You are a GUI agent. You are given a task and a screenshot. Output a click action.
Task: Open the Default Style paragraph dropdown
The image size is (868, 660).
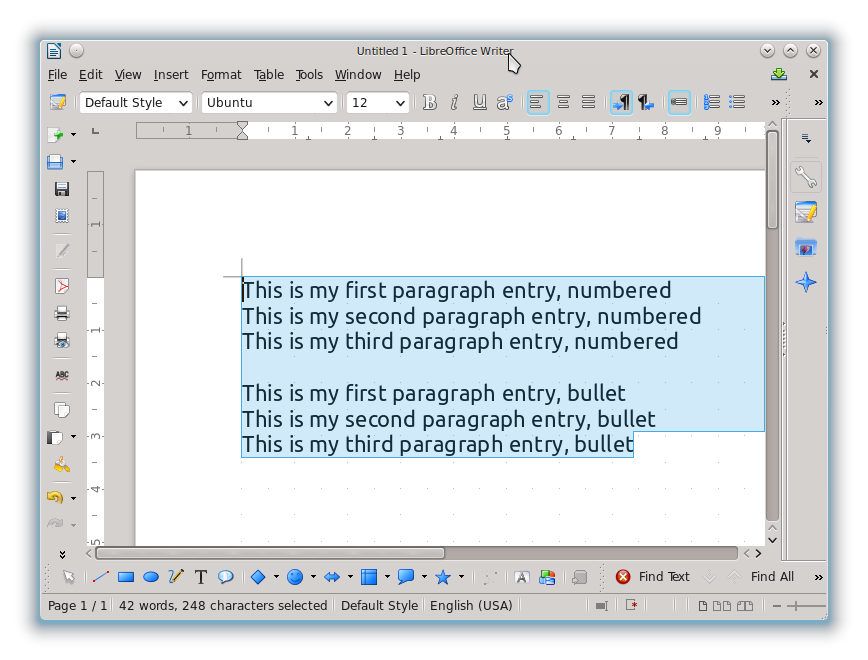pyautogui.click(x=136, y=103)
